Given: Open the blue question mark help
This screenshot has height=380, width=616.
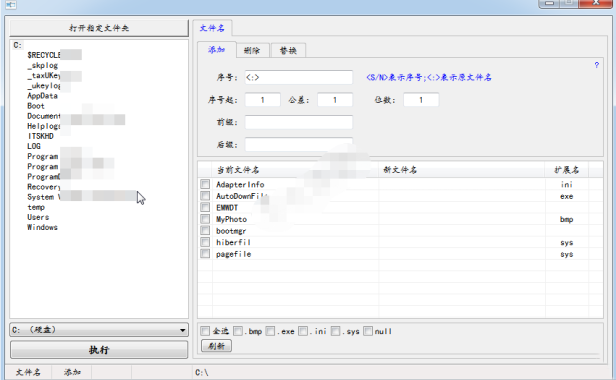Looking at the screenshot, I should (x=596, y=65).
